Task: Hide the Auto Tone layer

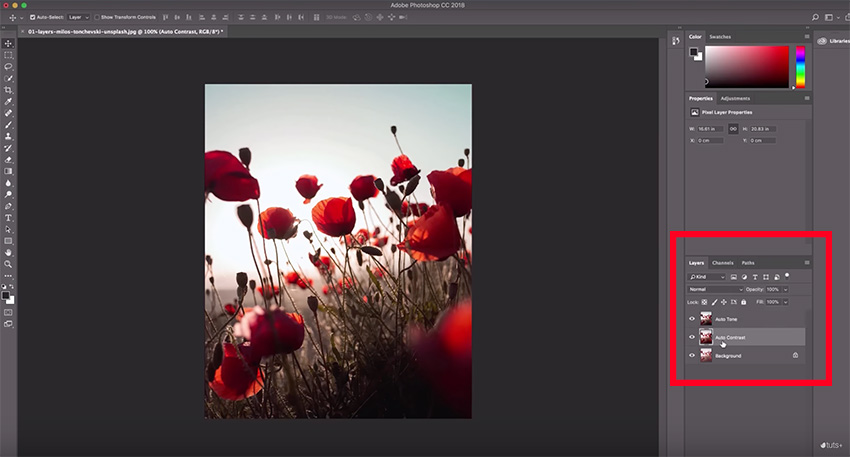Action: (691, 319)
